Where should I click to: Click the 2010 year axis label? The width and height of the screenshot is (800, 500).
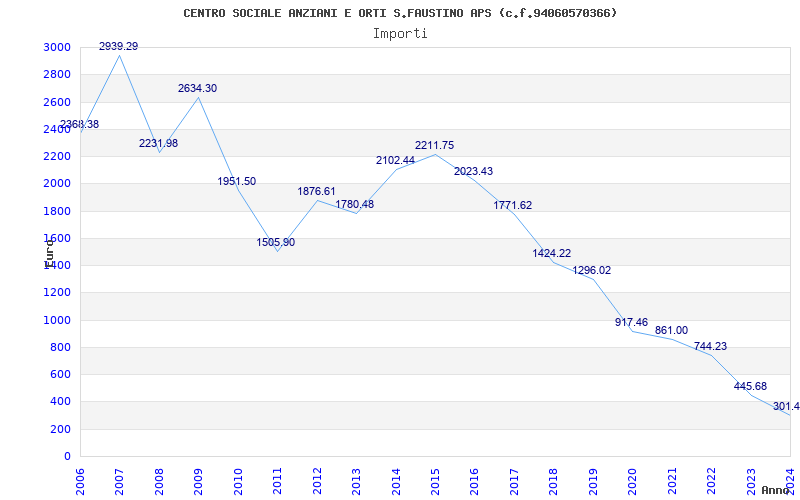(238, 480)
